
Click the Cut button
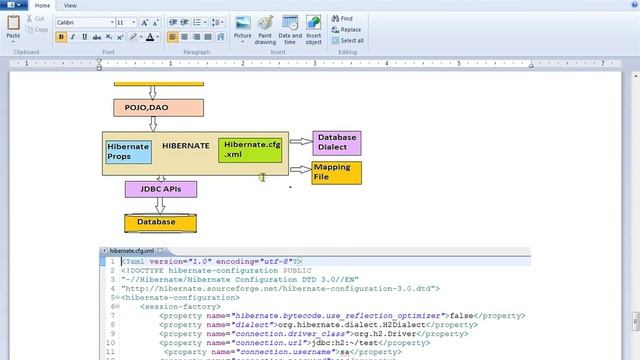(36, 18)
